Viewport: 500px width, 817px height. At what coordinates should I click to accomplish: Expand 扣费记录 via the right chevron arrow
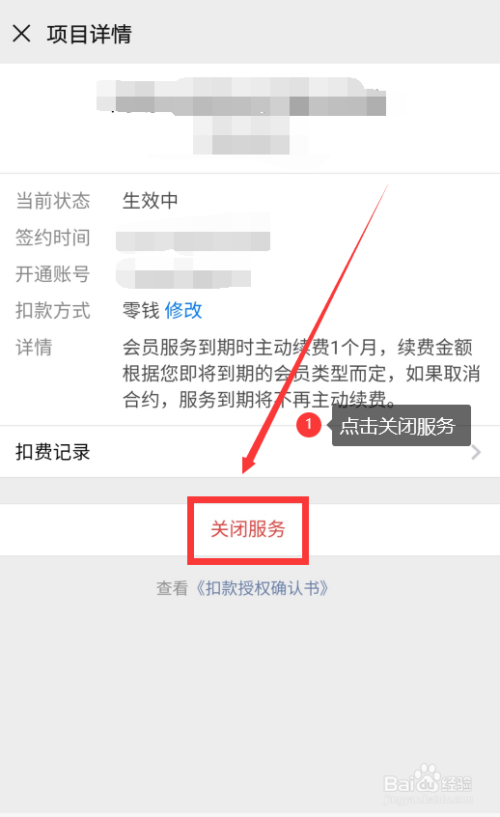476,452
